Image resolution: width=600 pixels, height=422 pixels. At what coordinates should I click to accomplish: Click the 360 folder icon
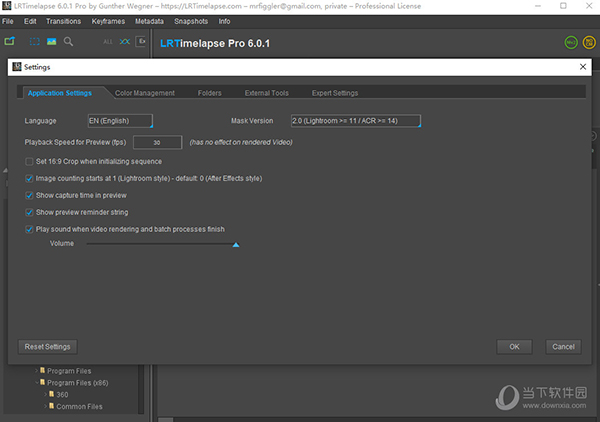(52, 394)
